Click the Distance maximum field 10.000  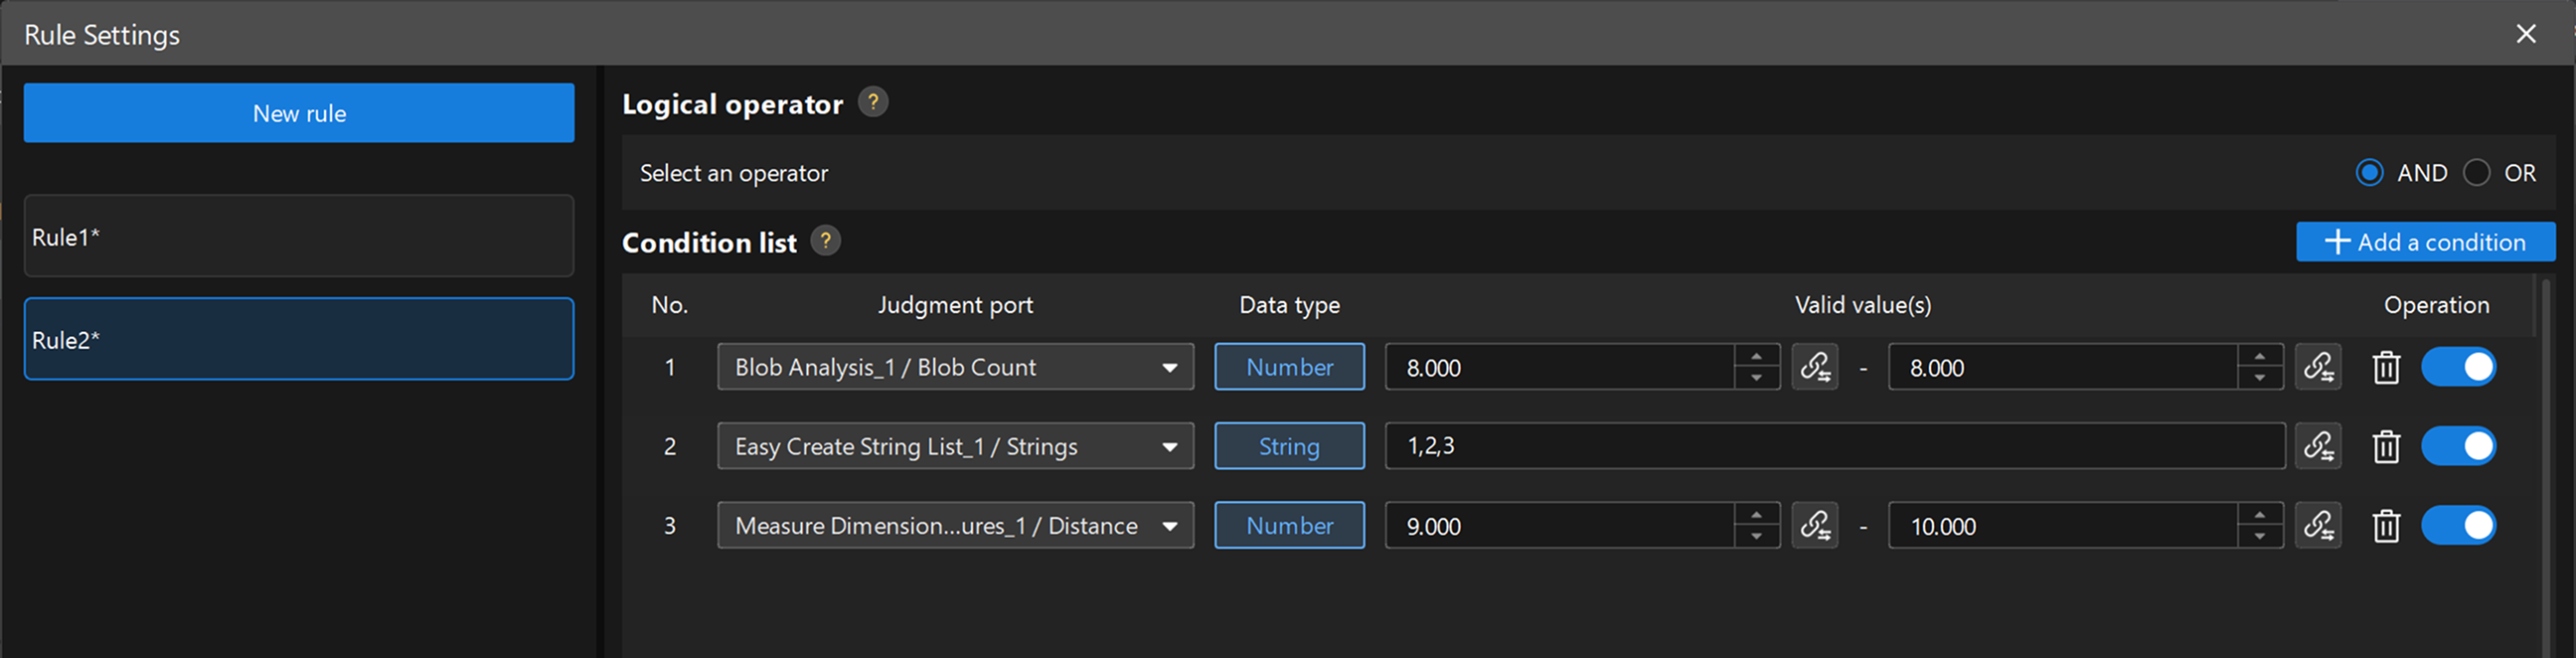(2063, 525)
